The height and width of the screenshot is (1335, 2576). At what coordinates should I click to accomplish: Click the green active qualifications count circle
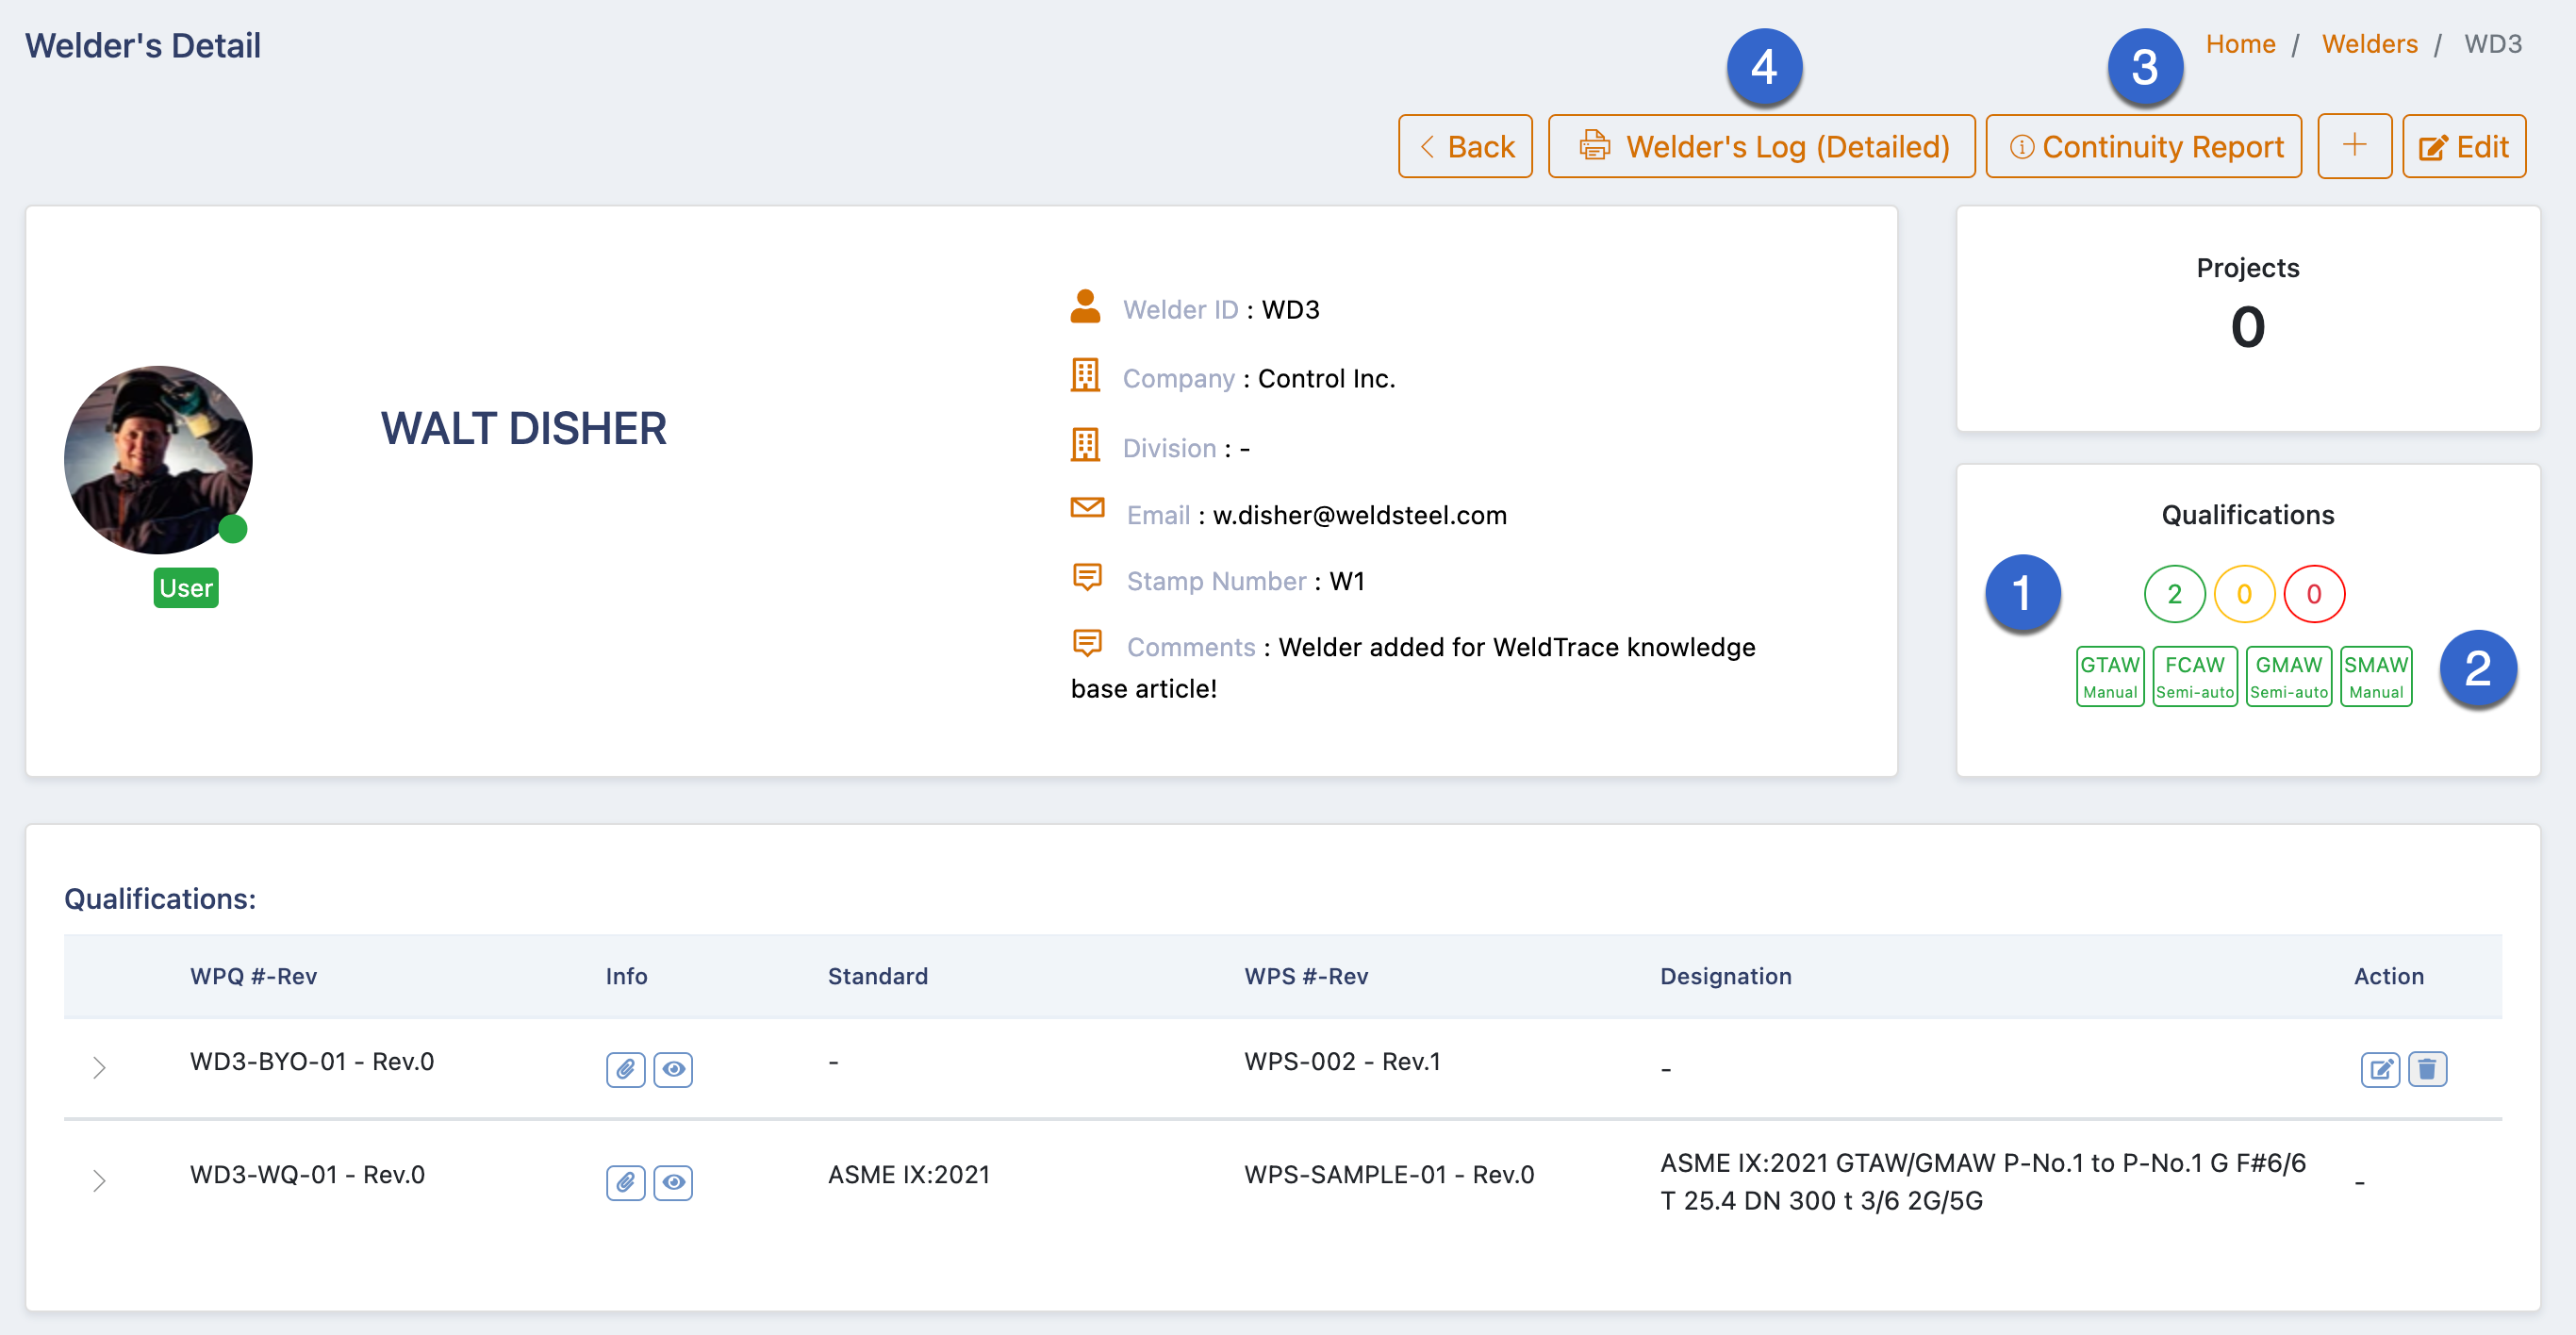[x=2174, y=594]
